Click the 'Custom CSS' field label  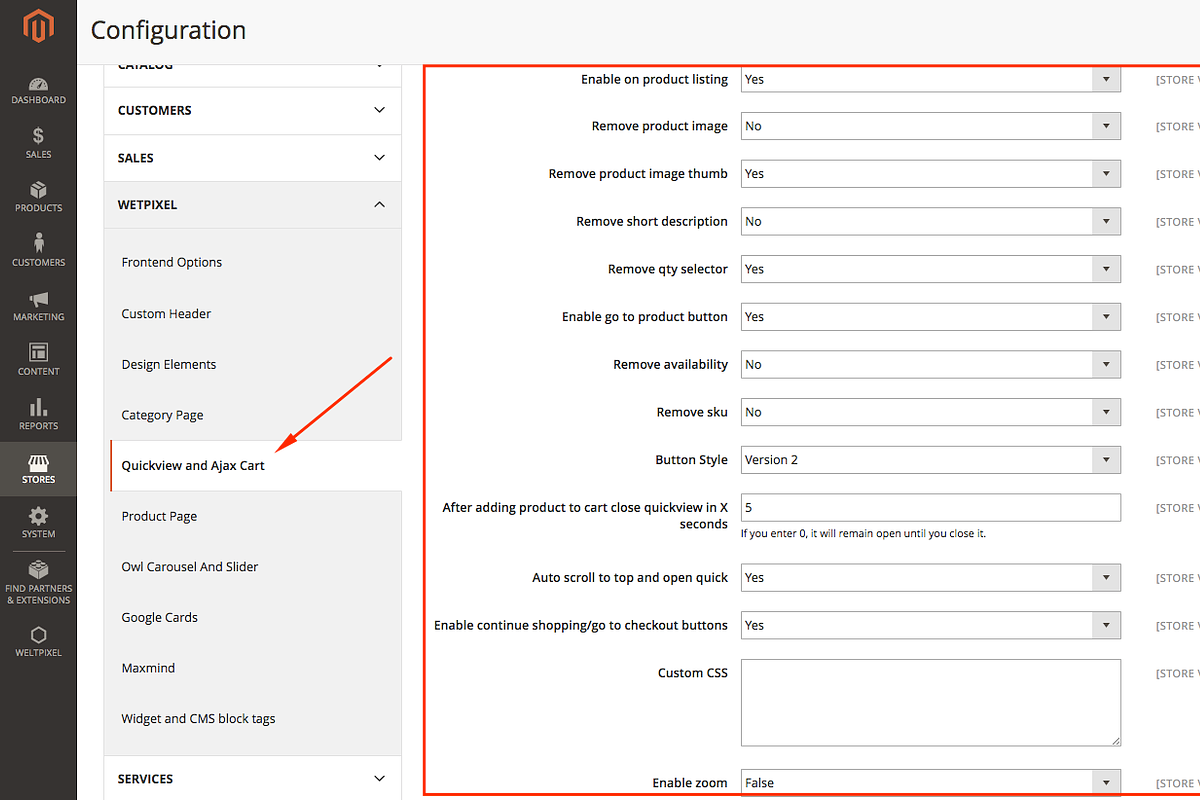(693, 673)
